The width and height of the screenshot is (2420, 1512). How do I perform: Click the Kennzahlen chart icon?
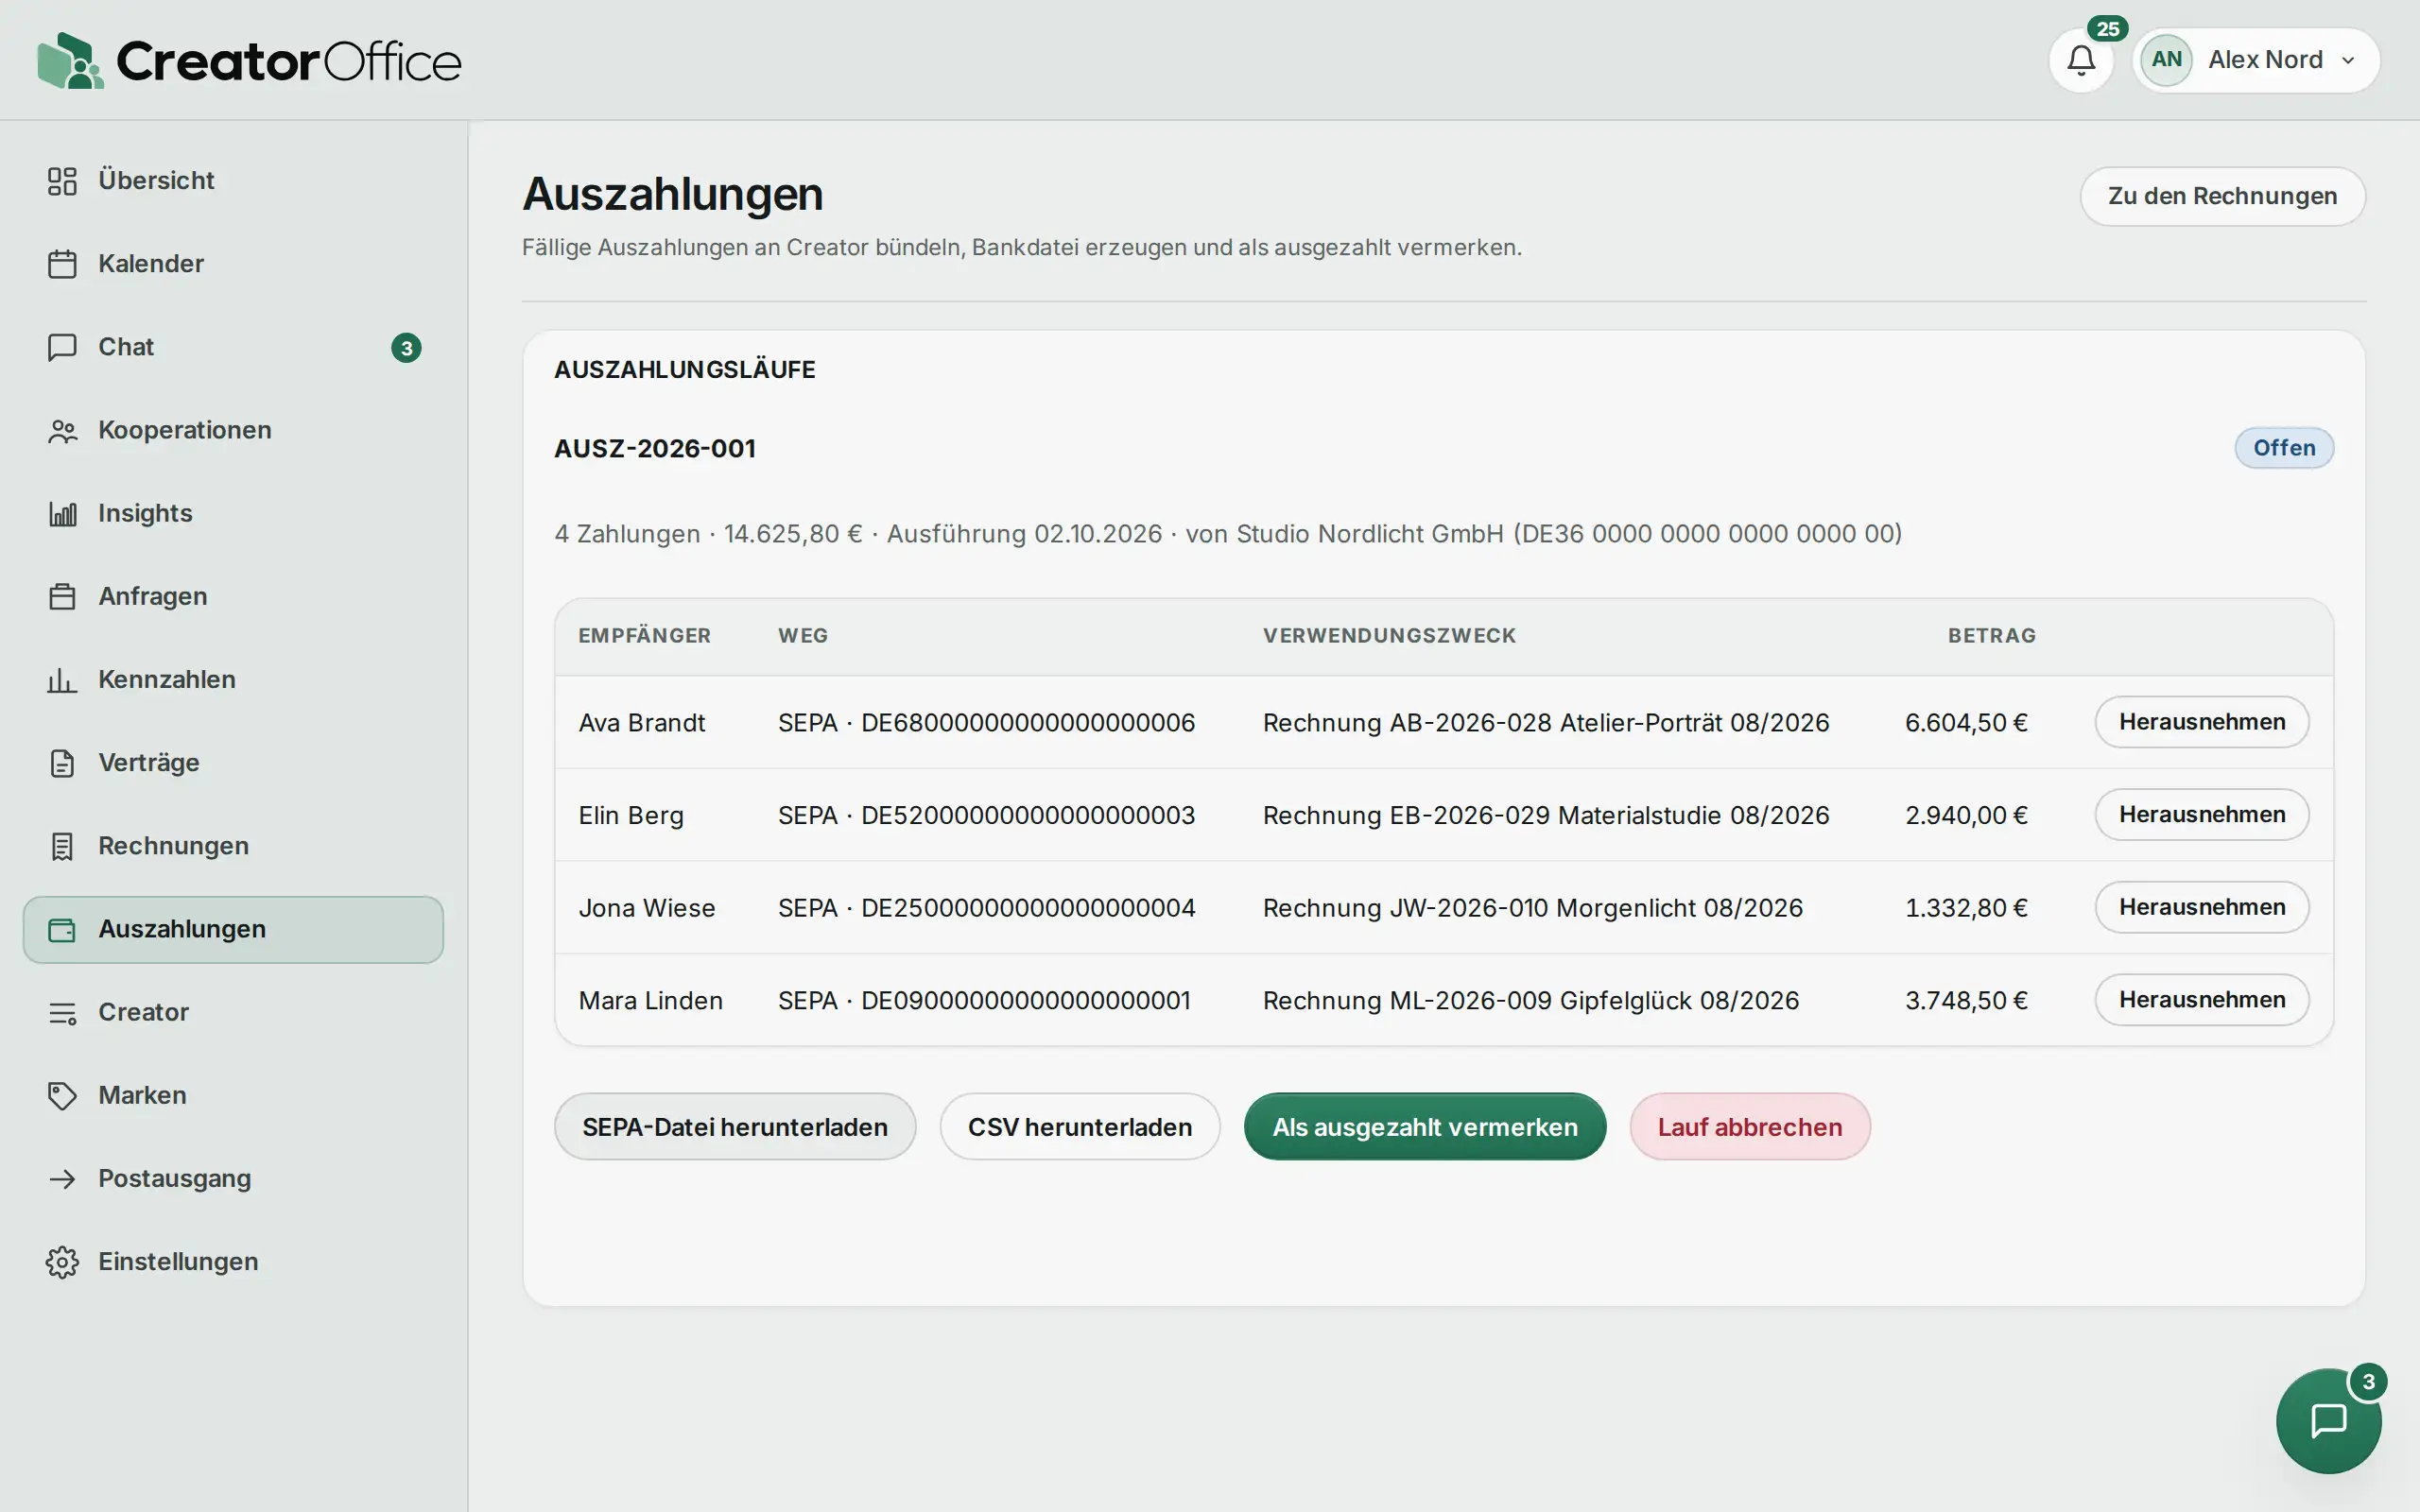[x=62, y=680]
